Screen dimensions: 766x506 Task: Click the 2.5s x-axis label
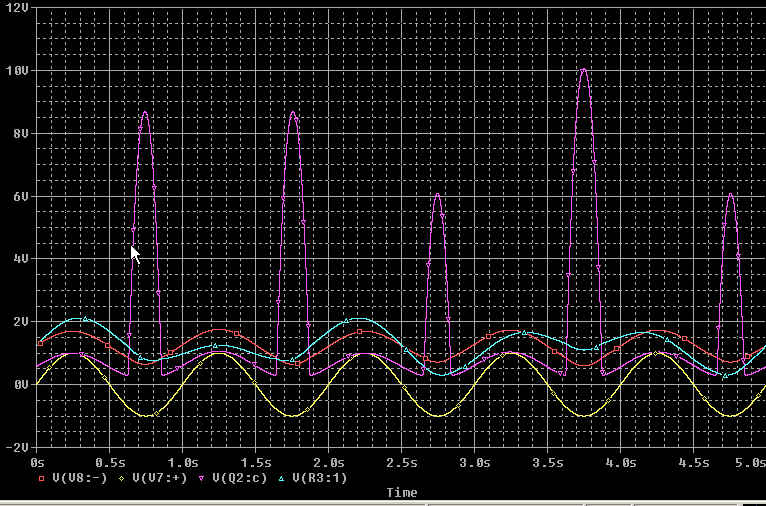(x=402, y=462)
